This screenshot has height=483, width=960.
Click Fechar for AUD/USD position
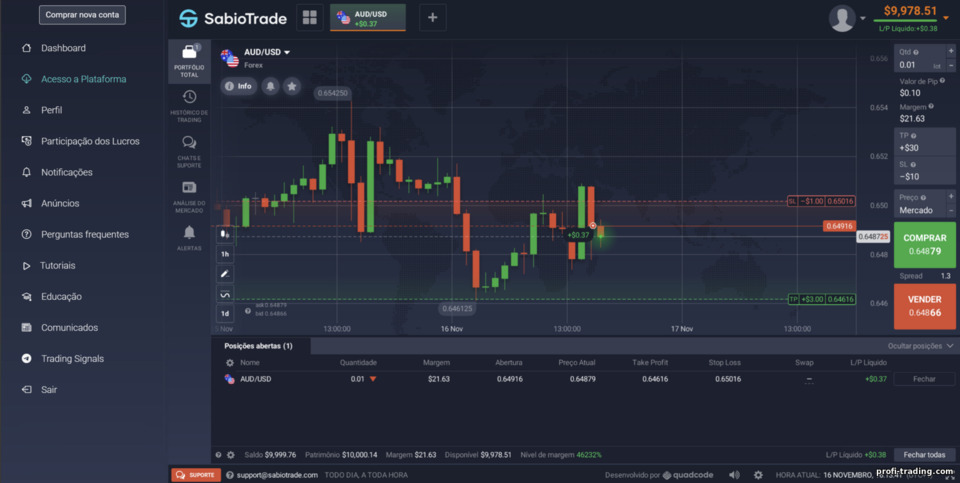point(924,379)
